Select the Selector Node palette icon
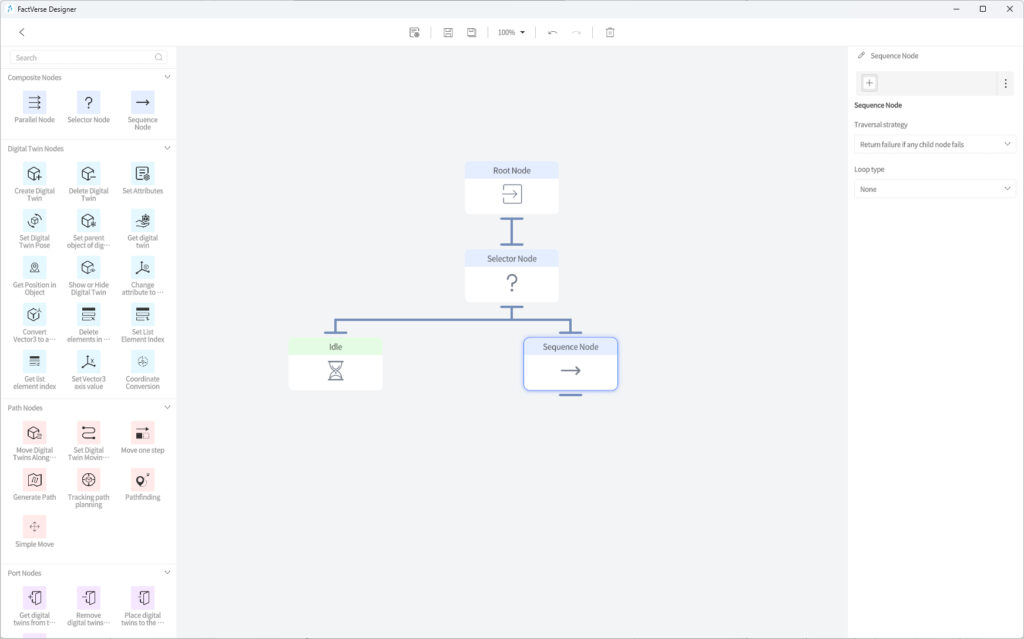Image resolution: width=1024 pixels, height=639 pixels. point(89,103)
